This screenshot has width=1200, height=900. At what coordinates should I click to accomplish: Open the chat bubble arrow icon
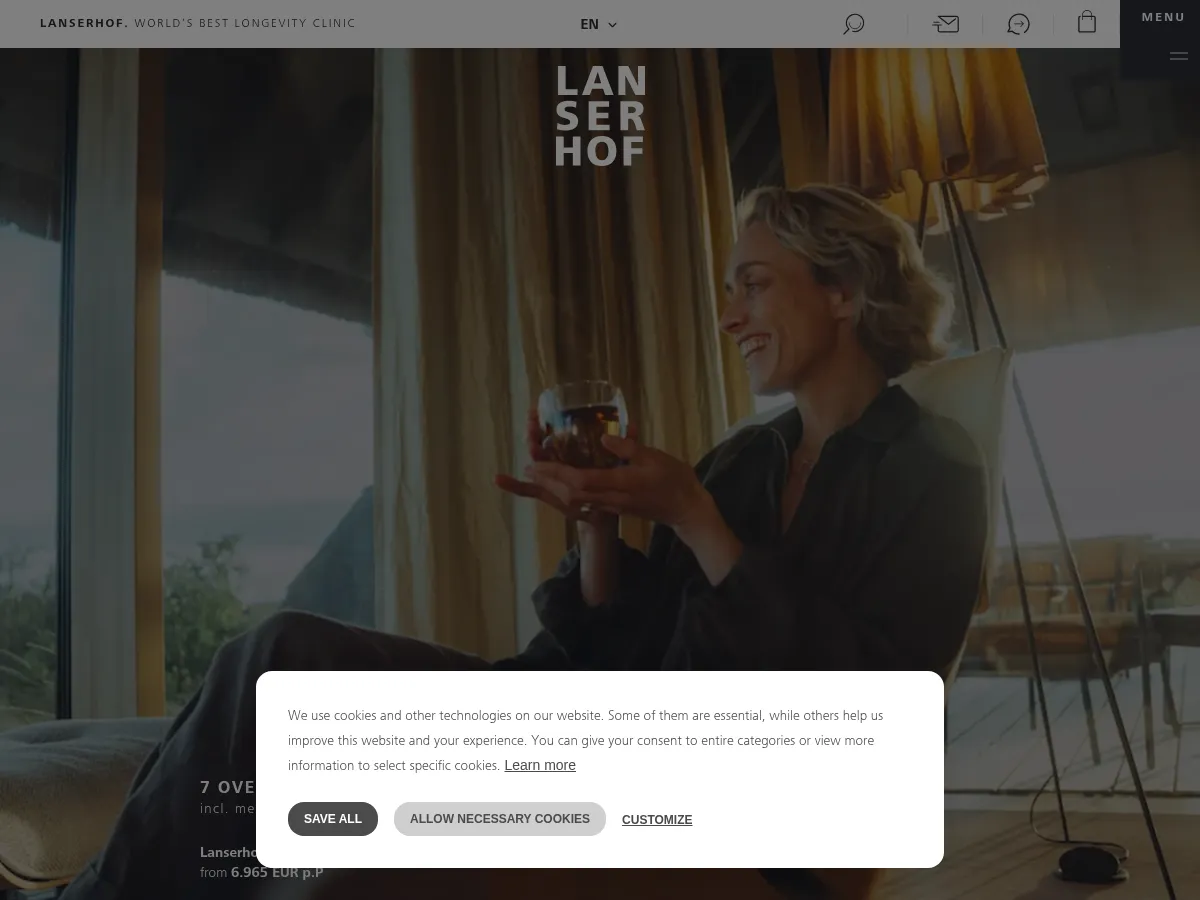pos(1018,24)
